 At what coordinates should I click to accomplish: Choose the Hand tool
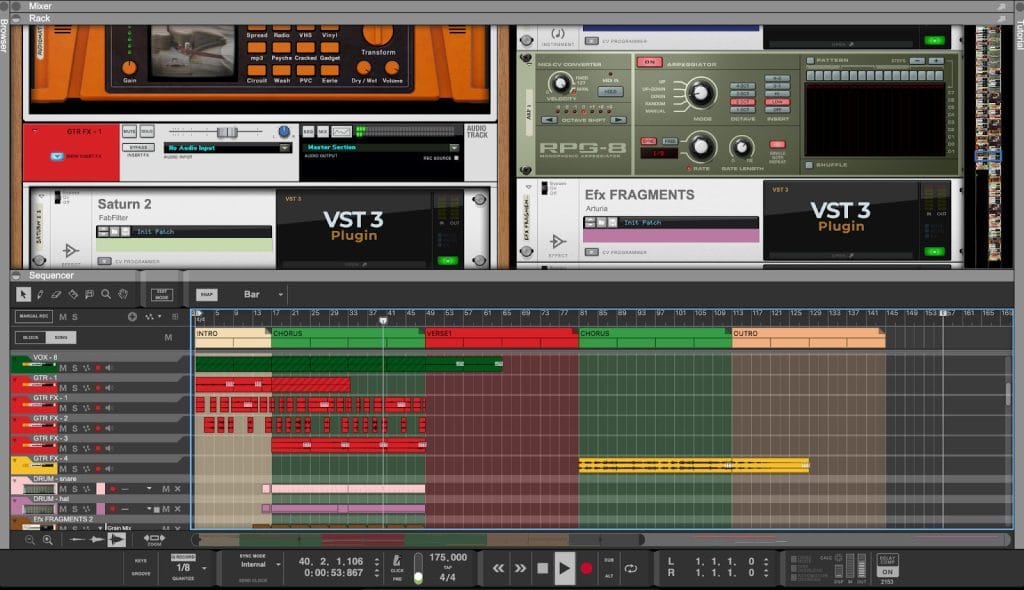122,294
